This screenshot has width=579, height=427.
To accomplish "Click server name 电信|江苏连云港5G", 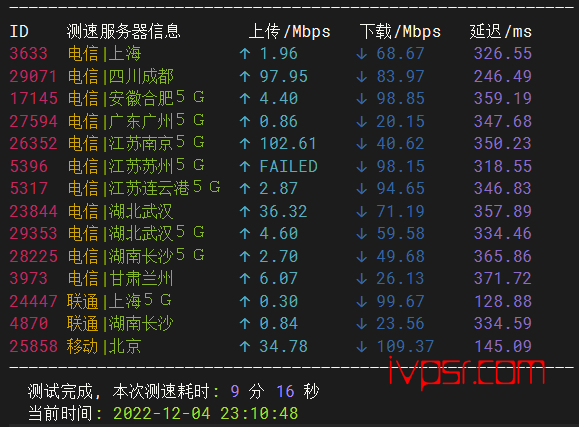I will pos(144,188).
